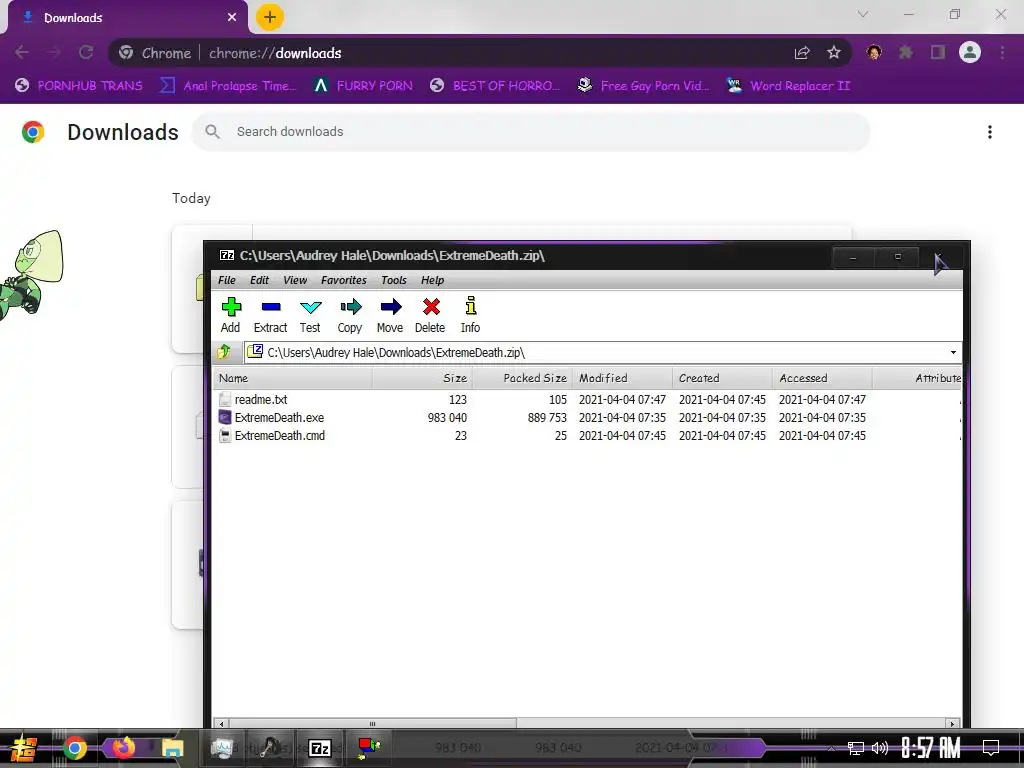Sort by Packed Size column header
Screen dimensions: 1024x768
(x=522, y=378)
